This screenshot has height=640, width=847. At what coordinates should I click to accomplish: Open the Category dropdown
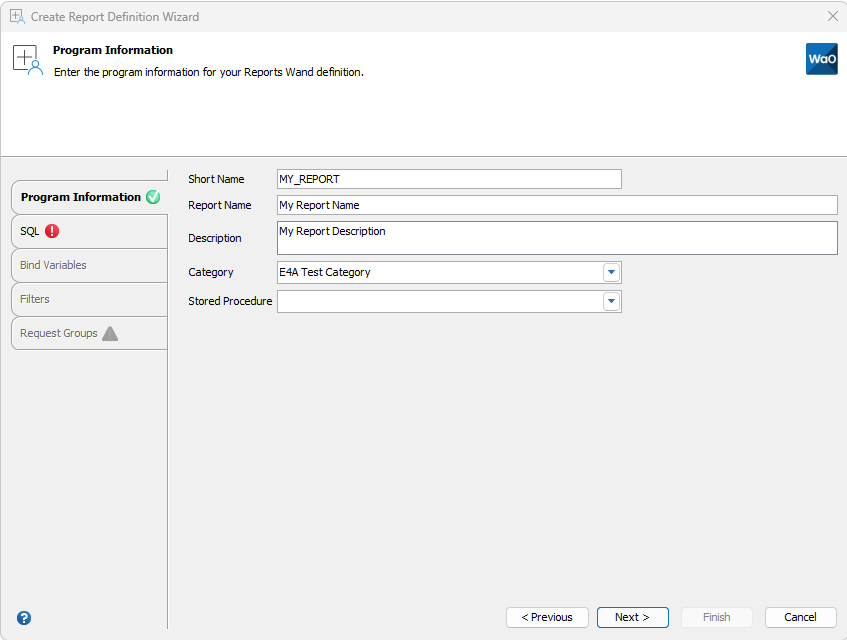click(x=611, y=272)
